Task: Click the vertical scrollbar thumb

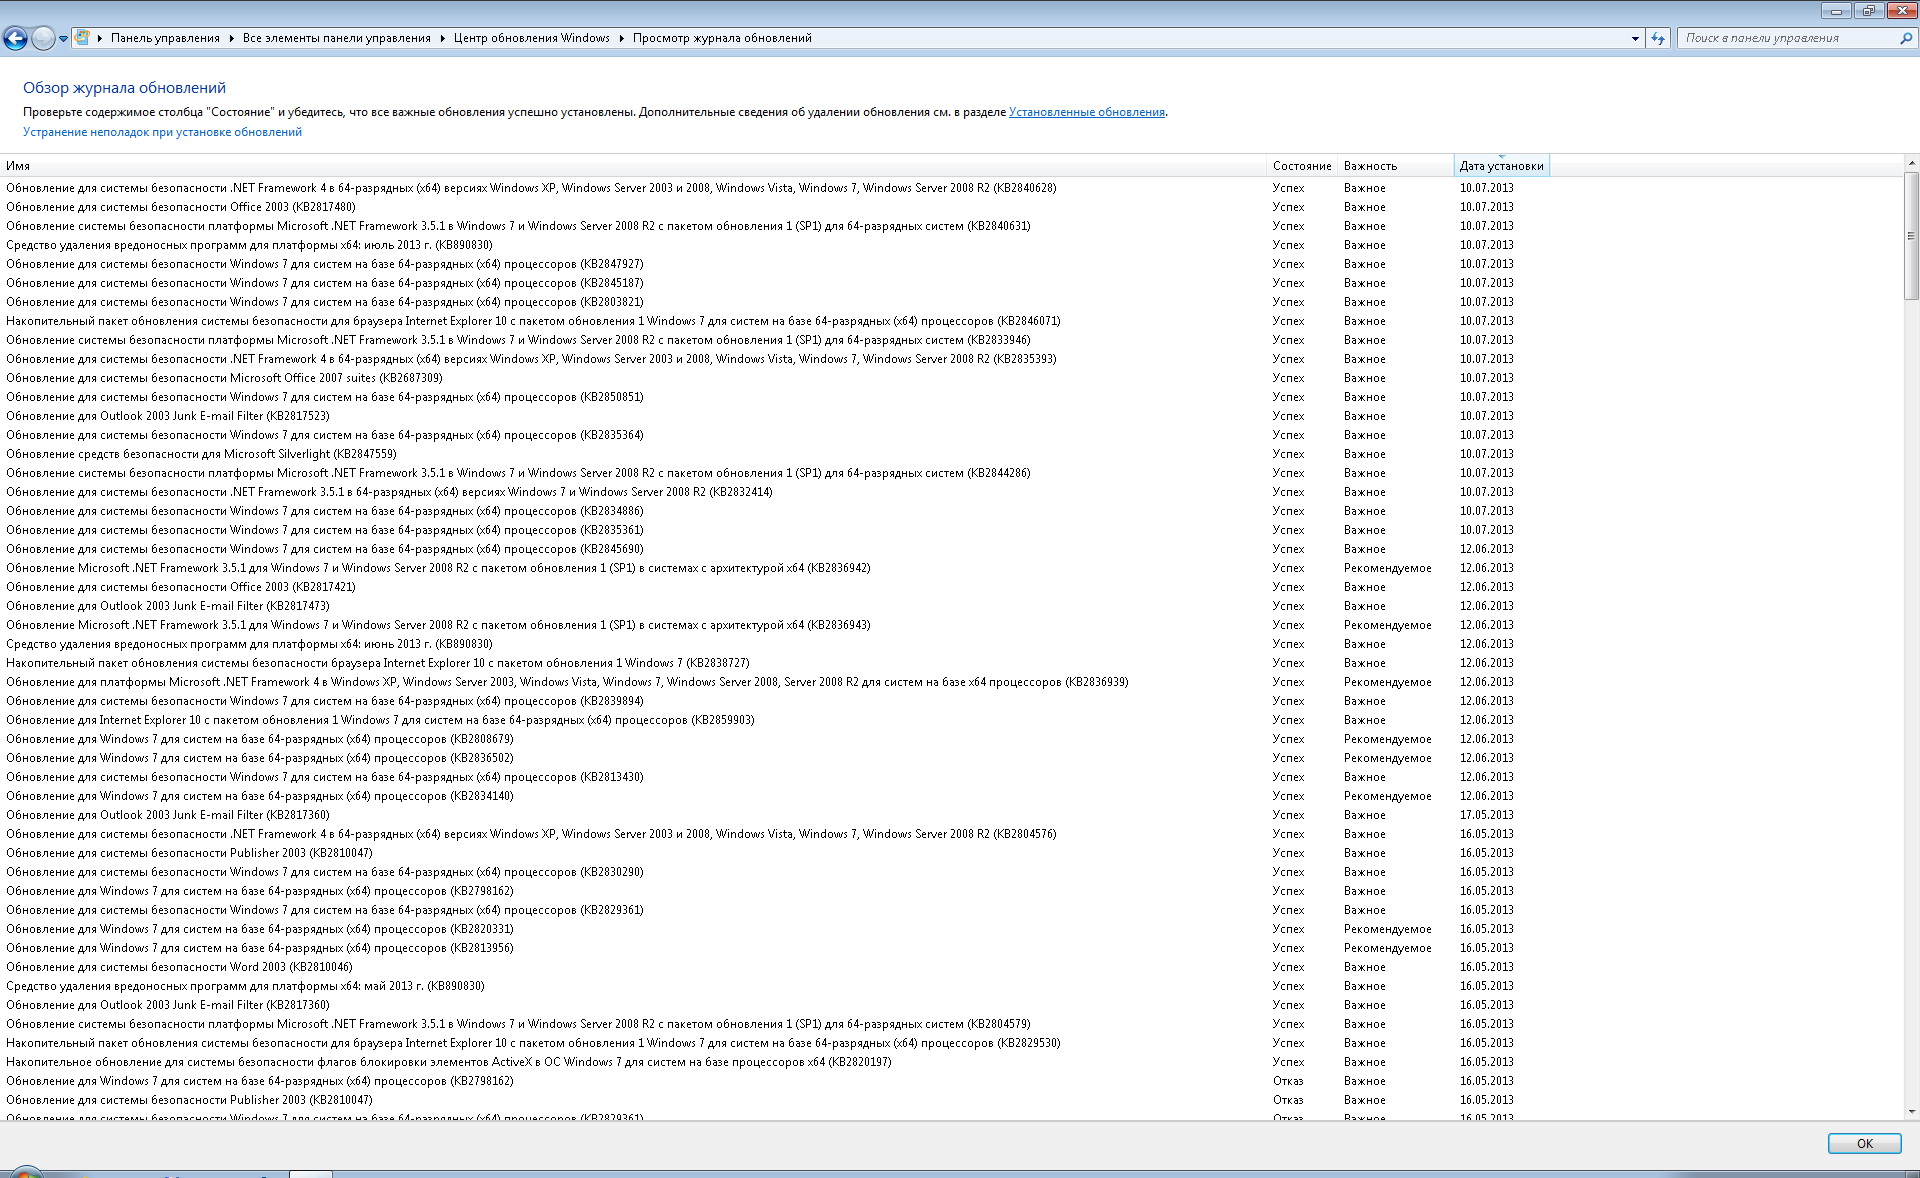Action: [x=1911, y=235]
